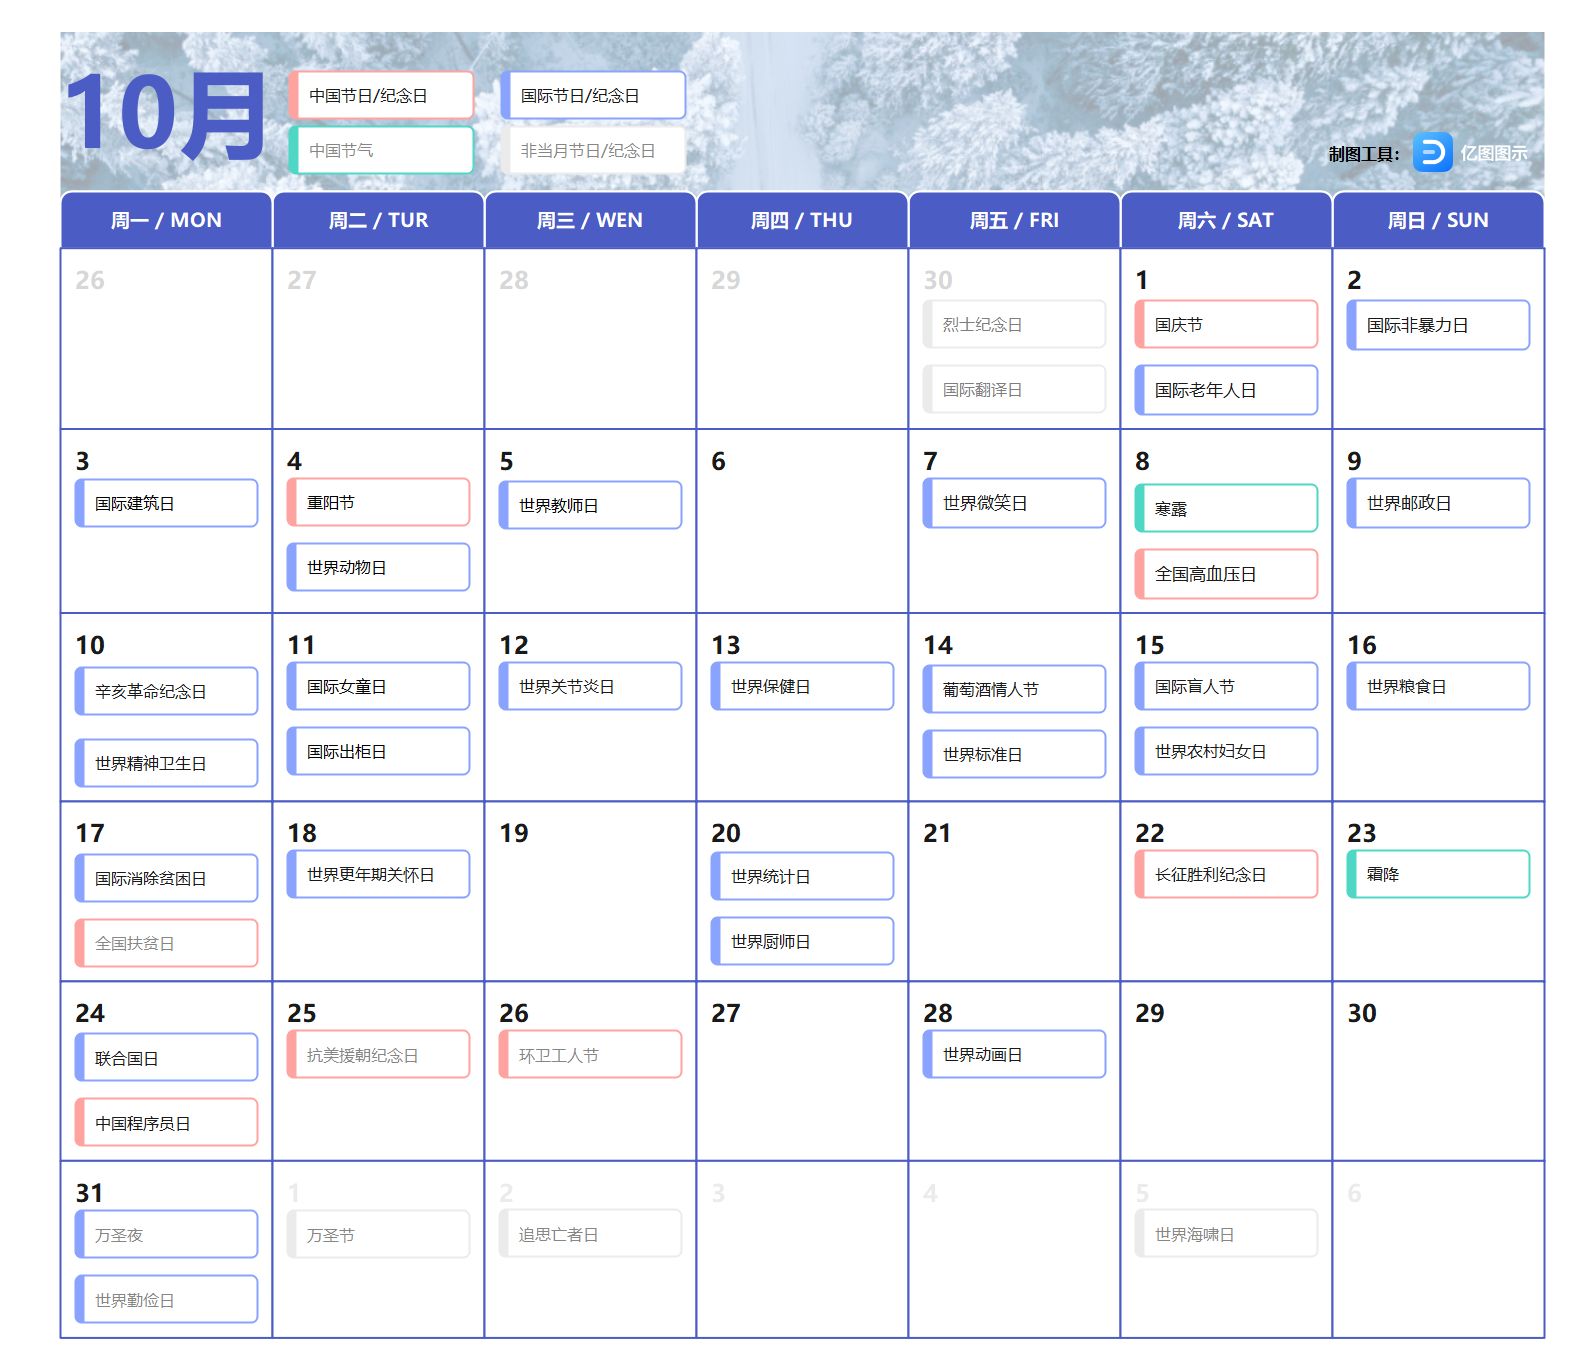Select the 周四 / THU column header

click(x=801, y=220)
